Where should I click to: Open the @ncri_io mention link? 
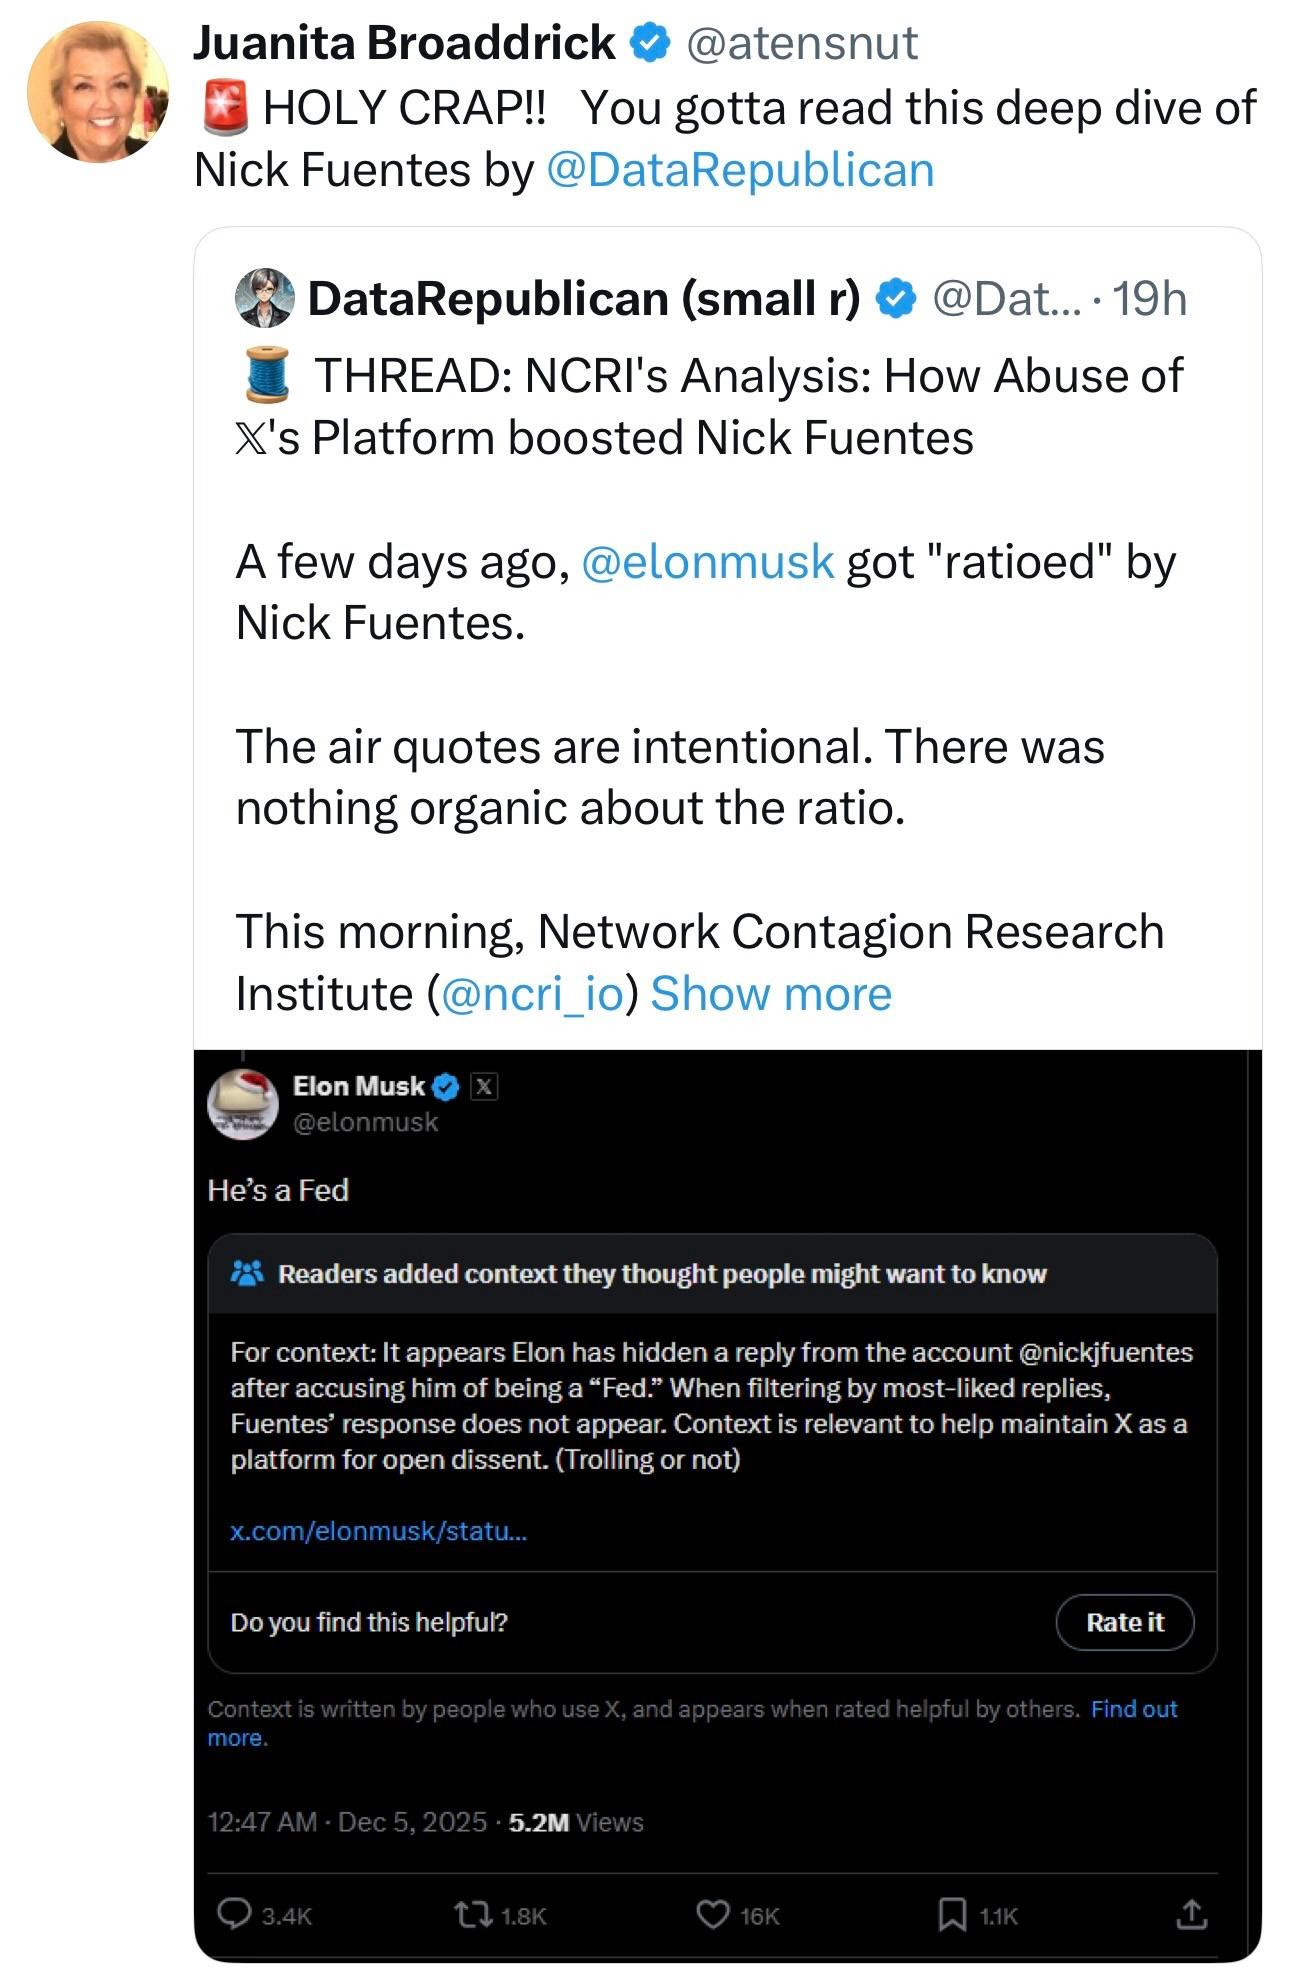tap(531, 994)
